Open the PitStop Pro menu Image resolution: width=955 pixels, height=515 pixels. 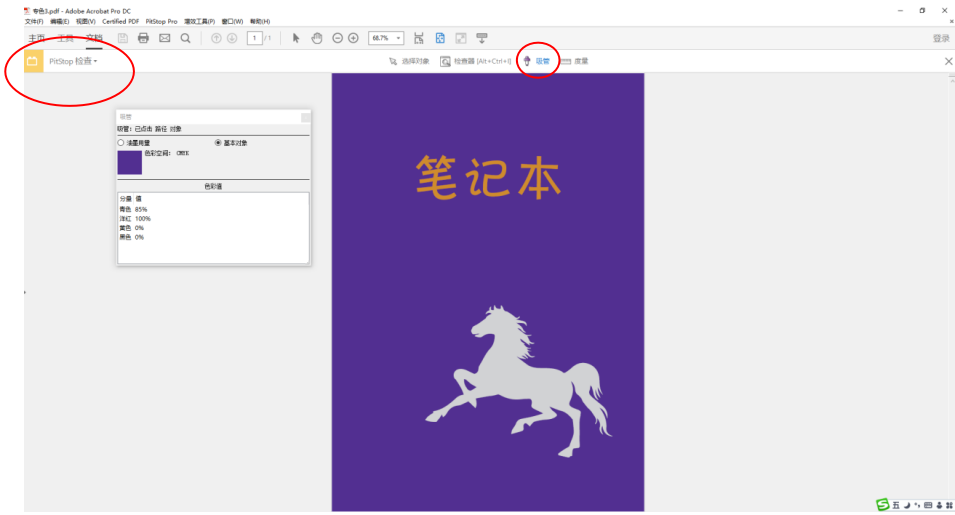[161, 21]
